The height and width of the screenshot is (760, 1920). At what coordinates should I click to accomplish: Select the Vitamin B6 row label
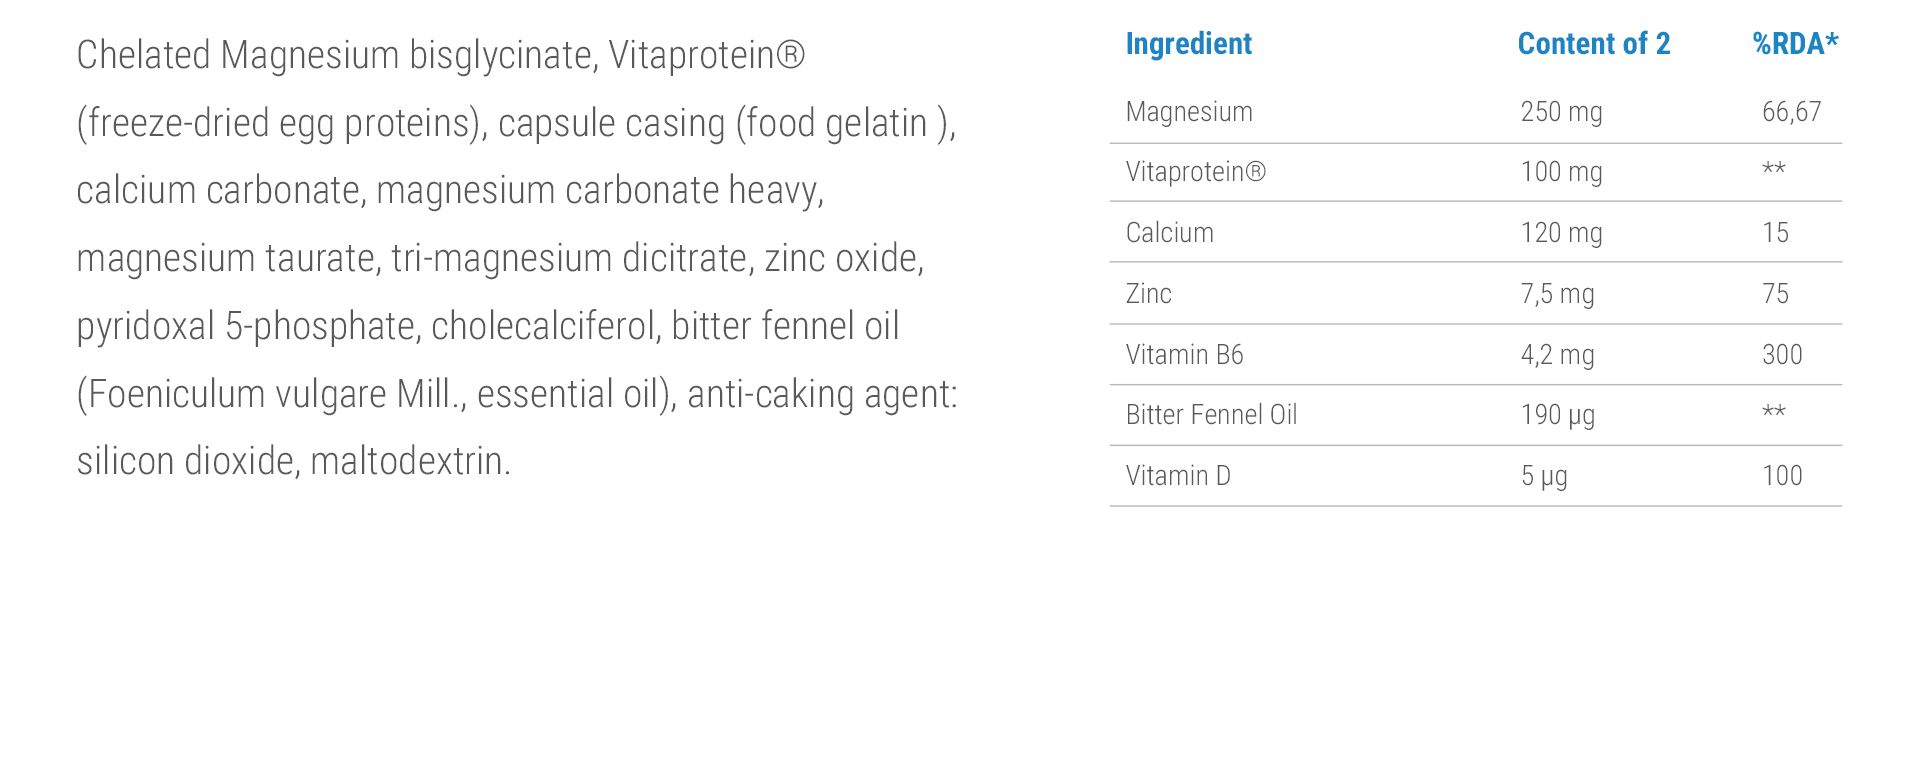tap(1184, 355)
